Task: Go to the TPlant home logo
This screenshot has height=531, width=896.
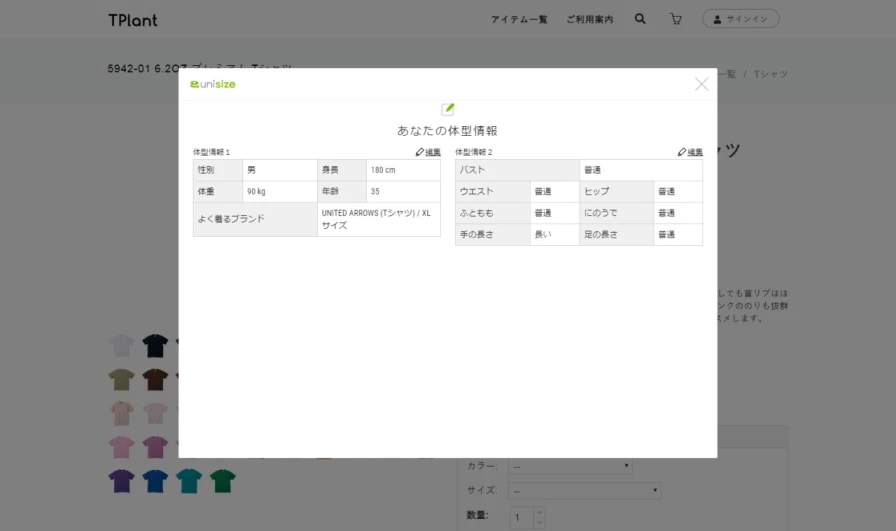Action: click(x=133, y=19)
